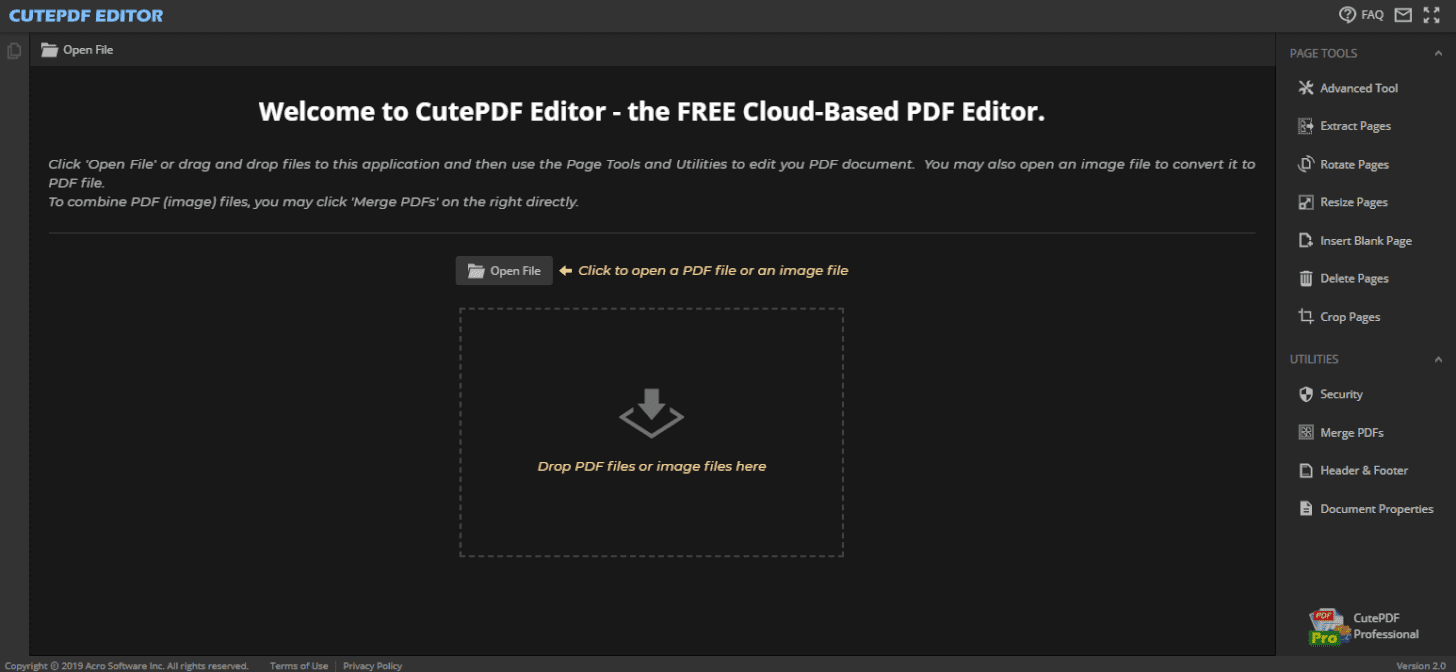Image resolution: width=1456 pixels, height=672 pixels.
Task: Click the Insert Blank Page icon
Action: [x=1305, y=240]
